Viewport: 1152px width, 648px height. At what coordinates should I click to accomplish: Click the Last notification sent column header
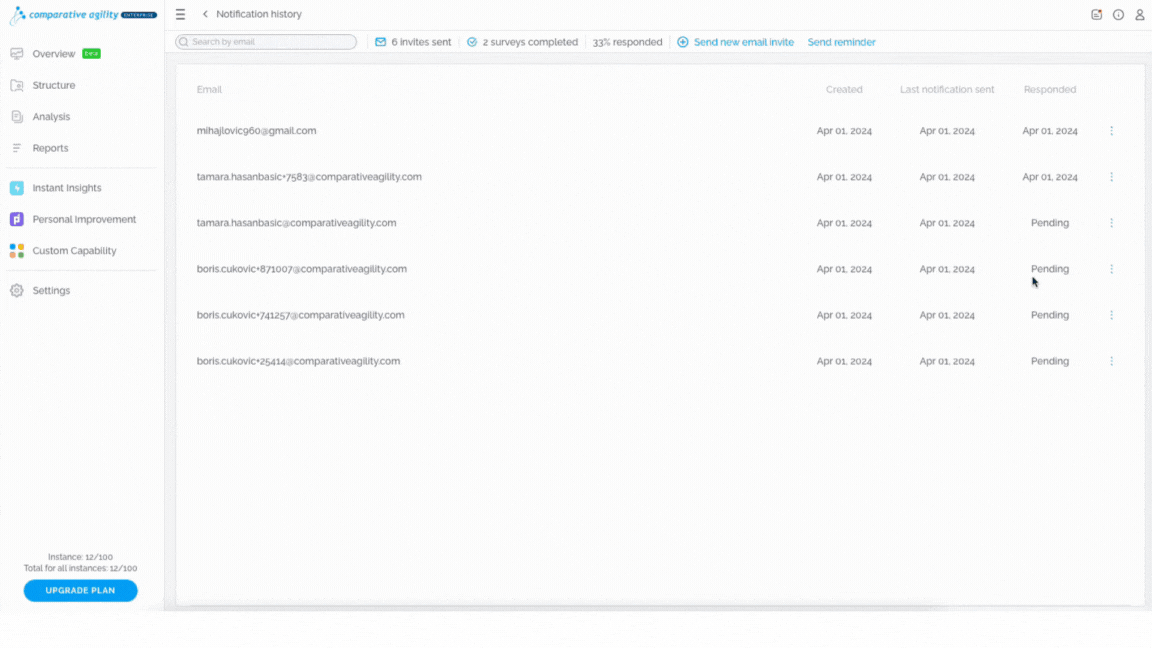click(x=947, y=90)
